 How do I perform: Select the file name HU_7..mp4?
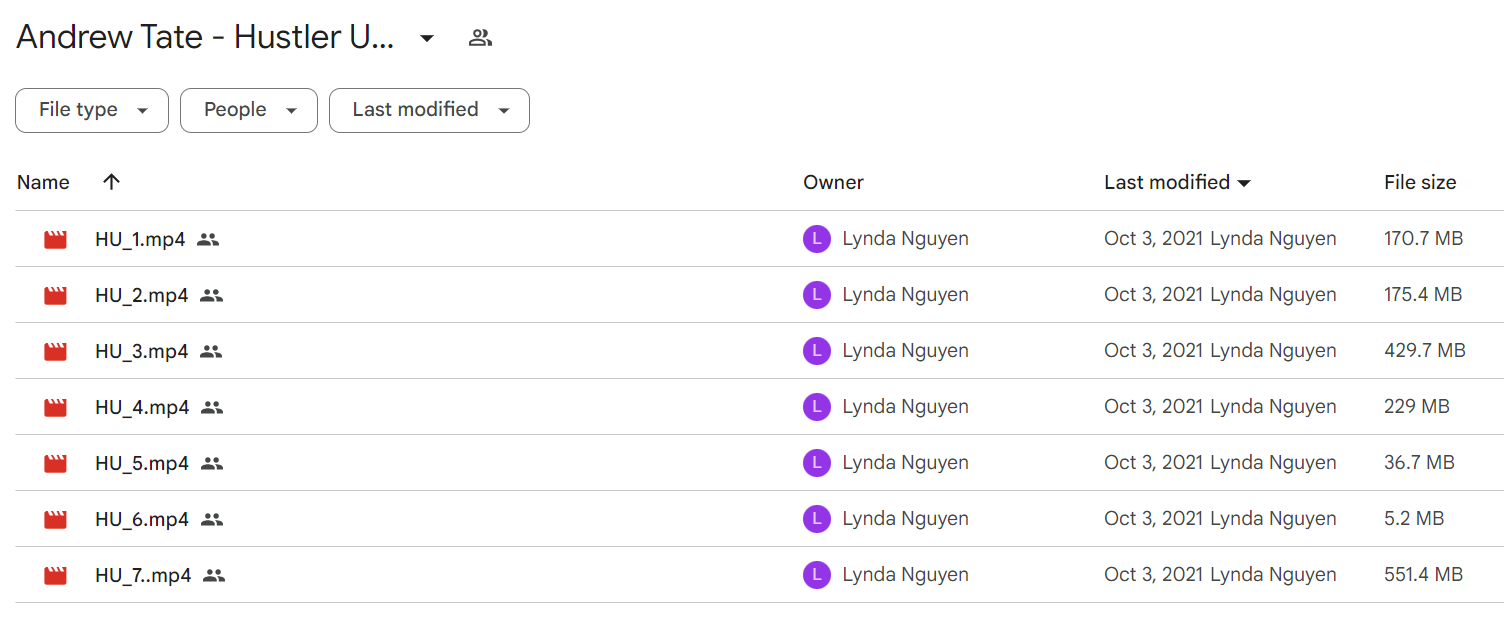pyautogui.click(x=143, y=575)
